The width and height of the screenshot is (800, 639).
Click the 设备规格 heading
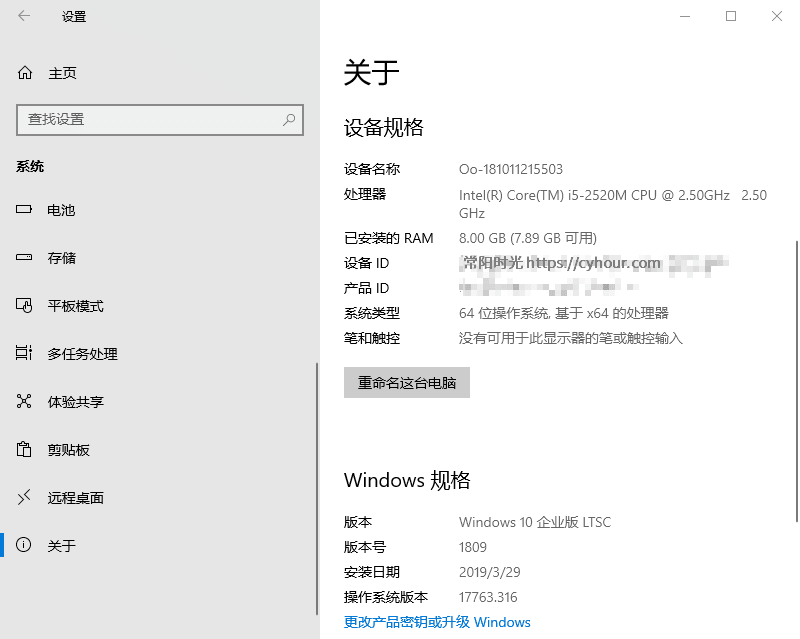(x=384, y=128)
